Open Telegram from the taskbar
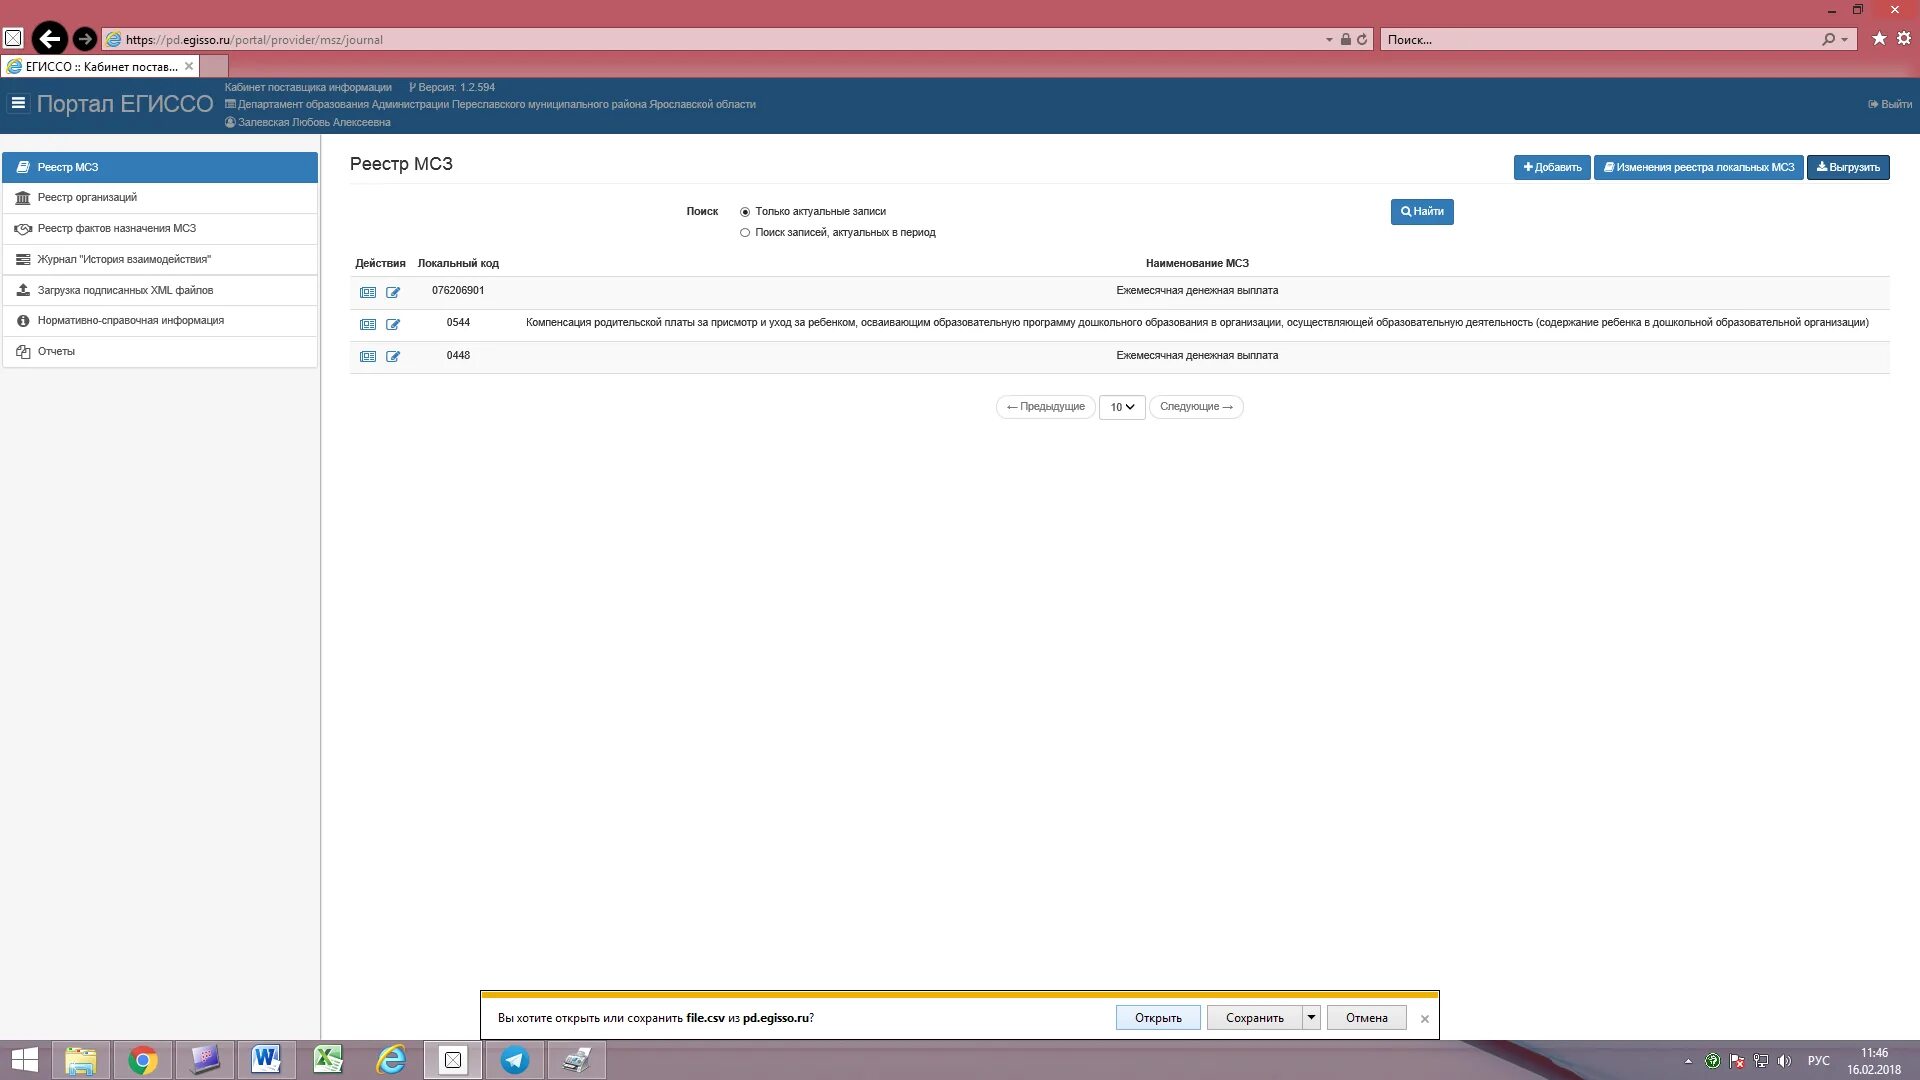 tap(515, 1060)
